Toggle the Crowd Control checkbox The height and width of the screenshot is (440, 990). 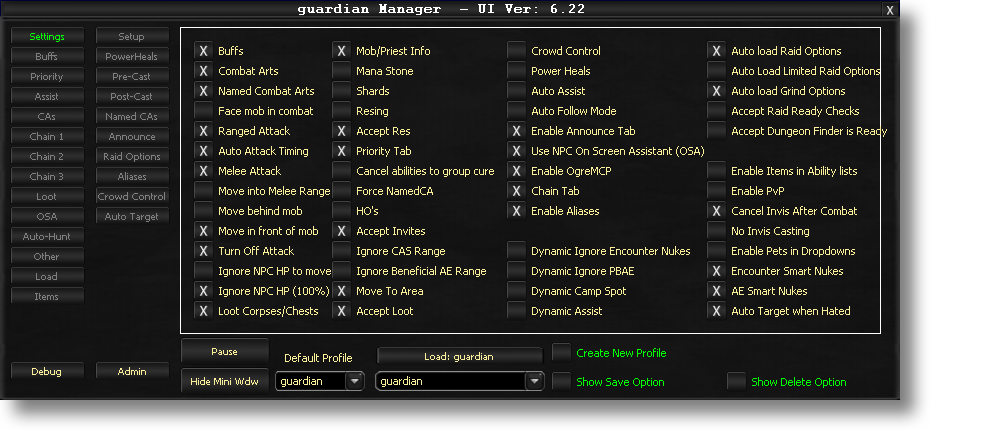[516, 51]
